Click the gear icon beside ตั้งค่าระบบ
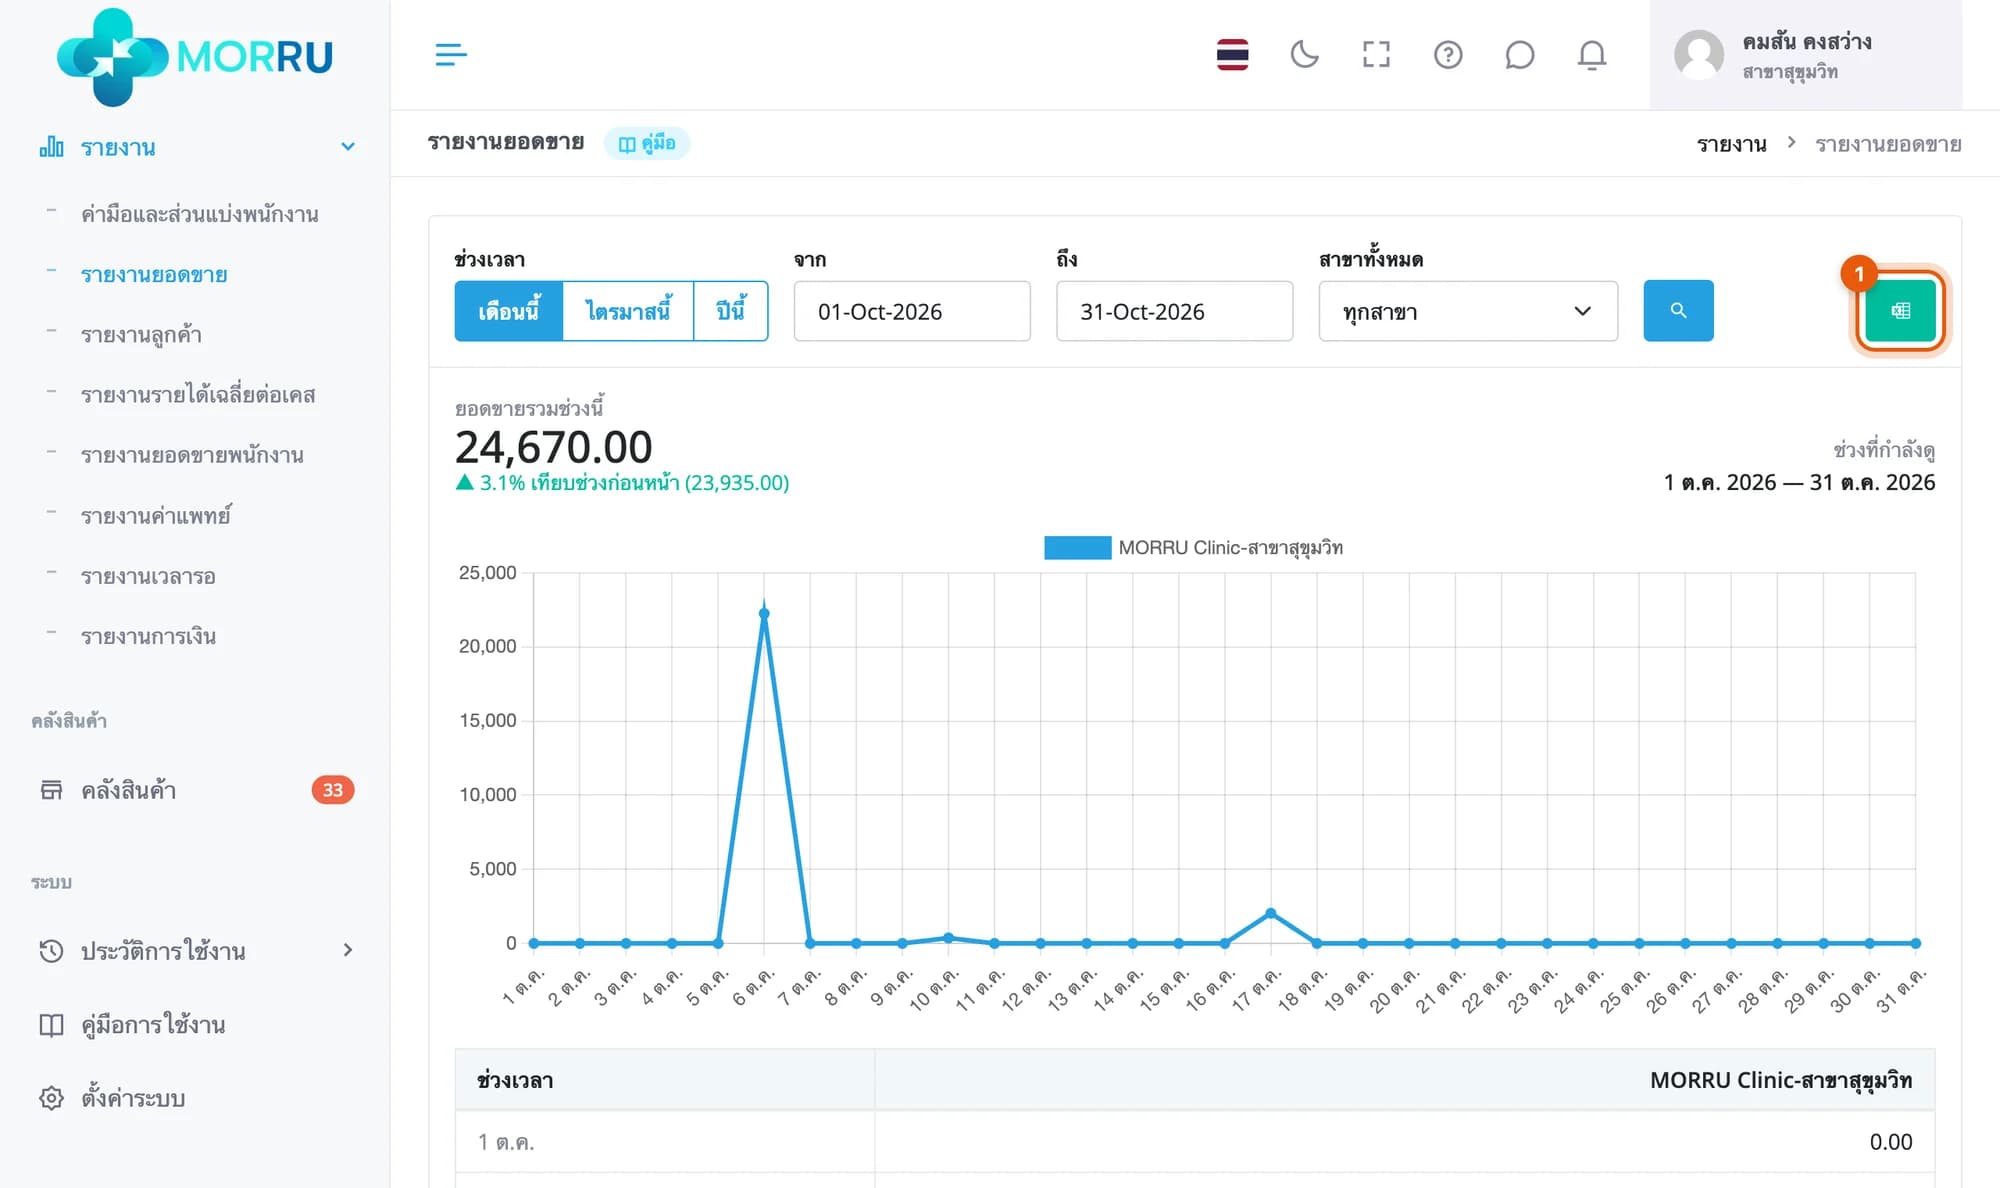Screen dimensions: 2000x1188 (51, 1098)
